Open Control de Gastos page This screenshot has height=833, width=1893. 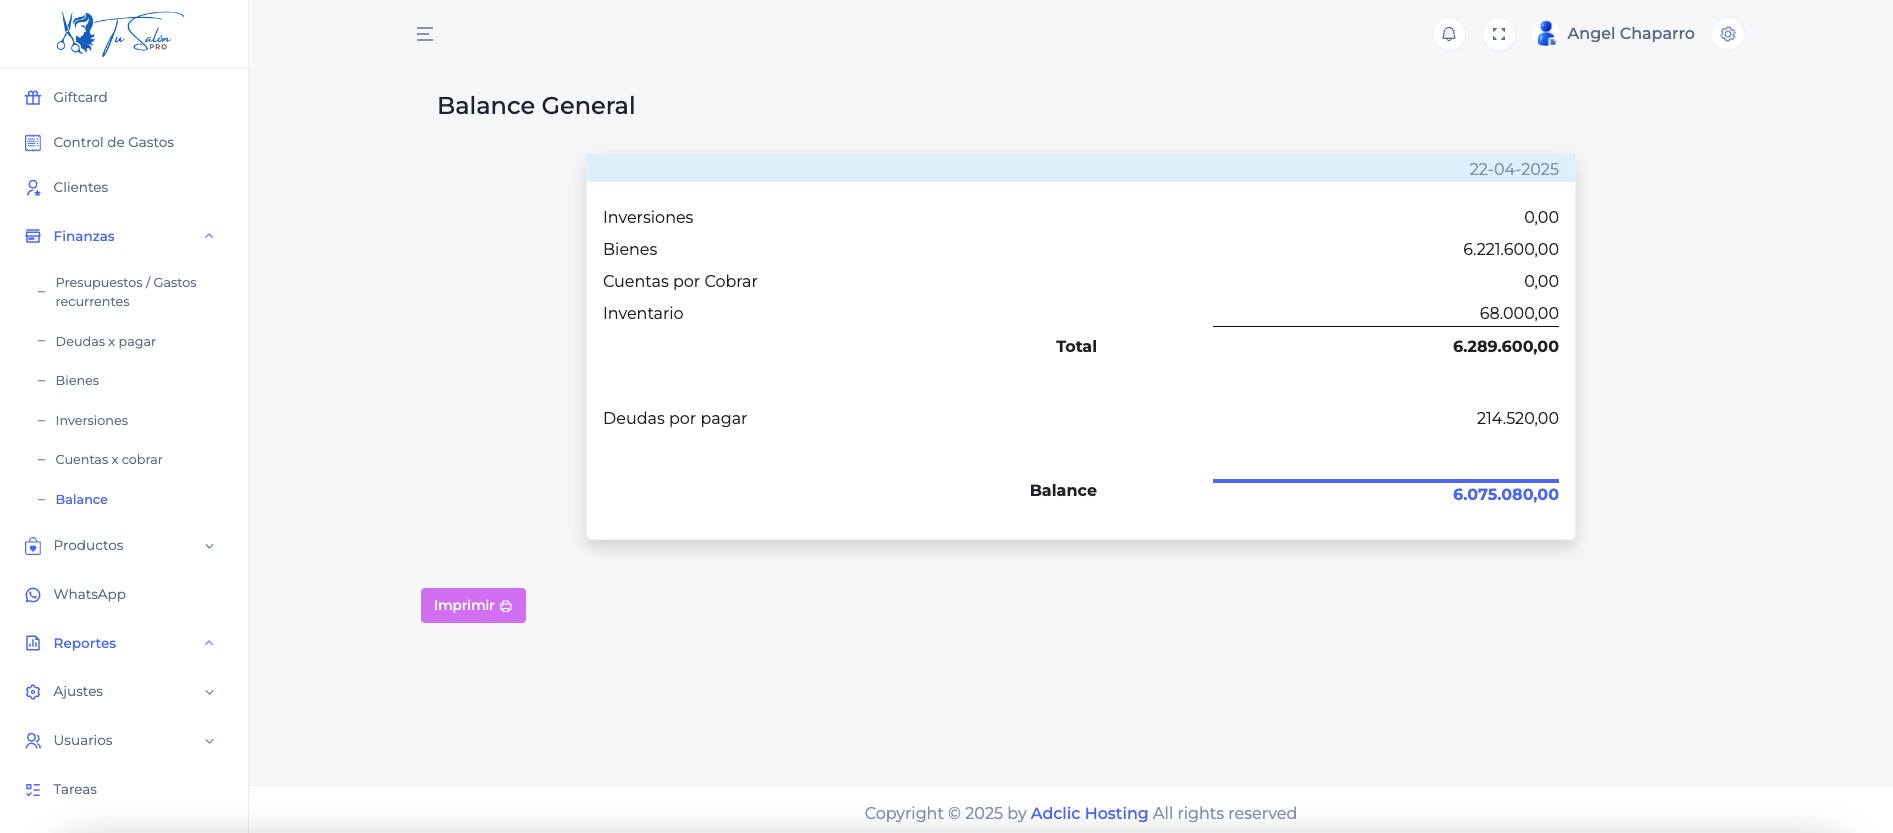click(x=113, y=143)
